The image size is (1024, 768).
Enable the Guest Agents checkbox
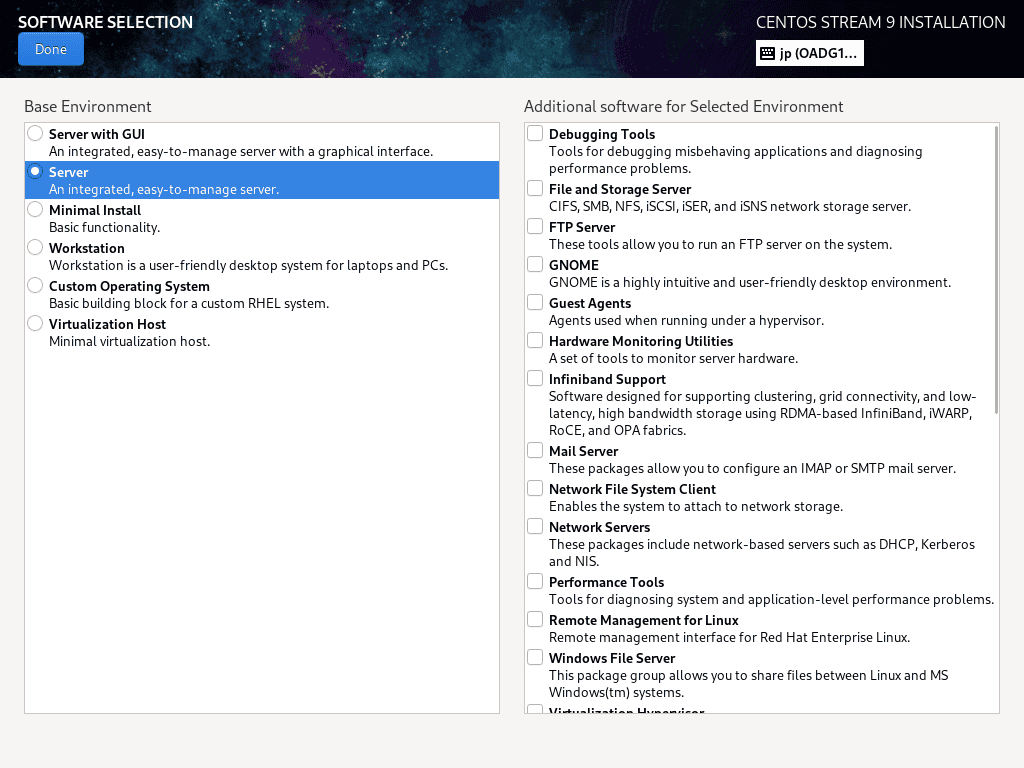(x=535, y=302)
